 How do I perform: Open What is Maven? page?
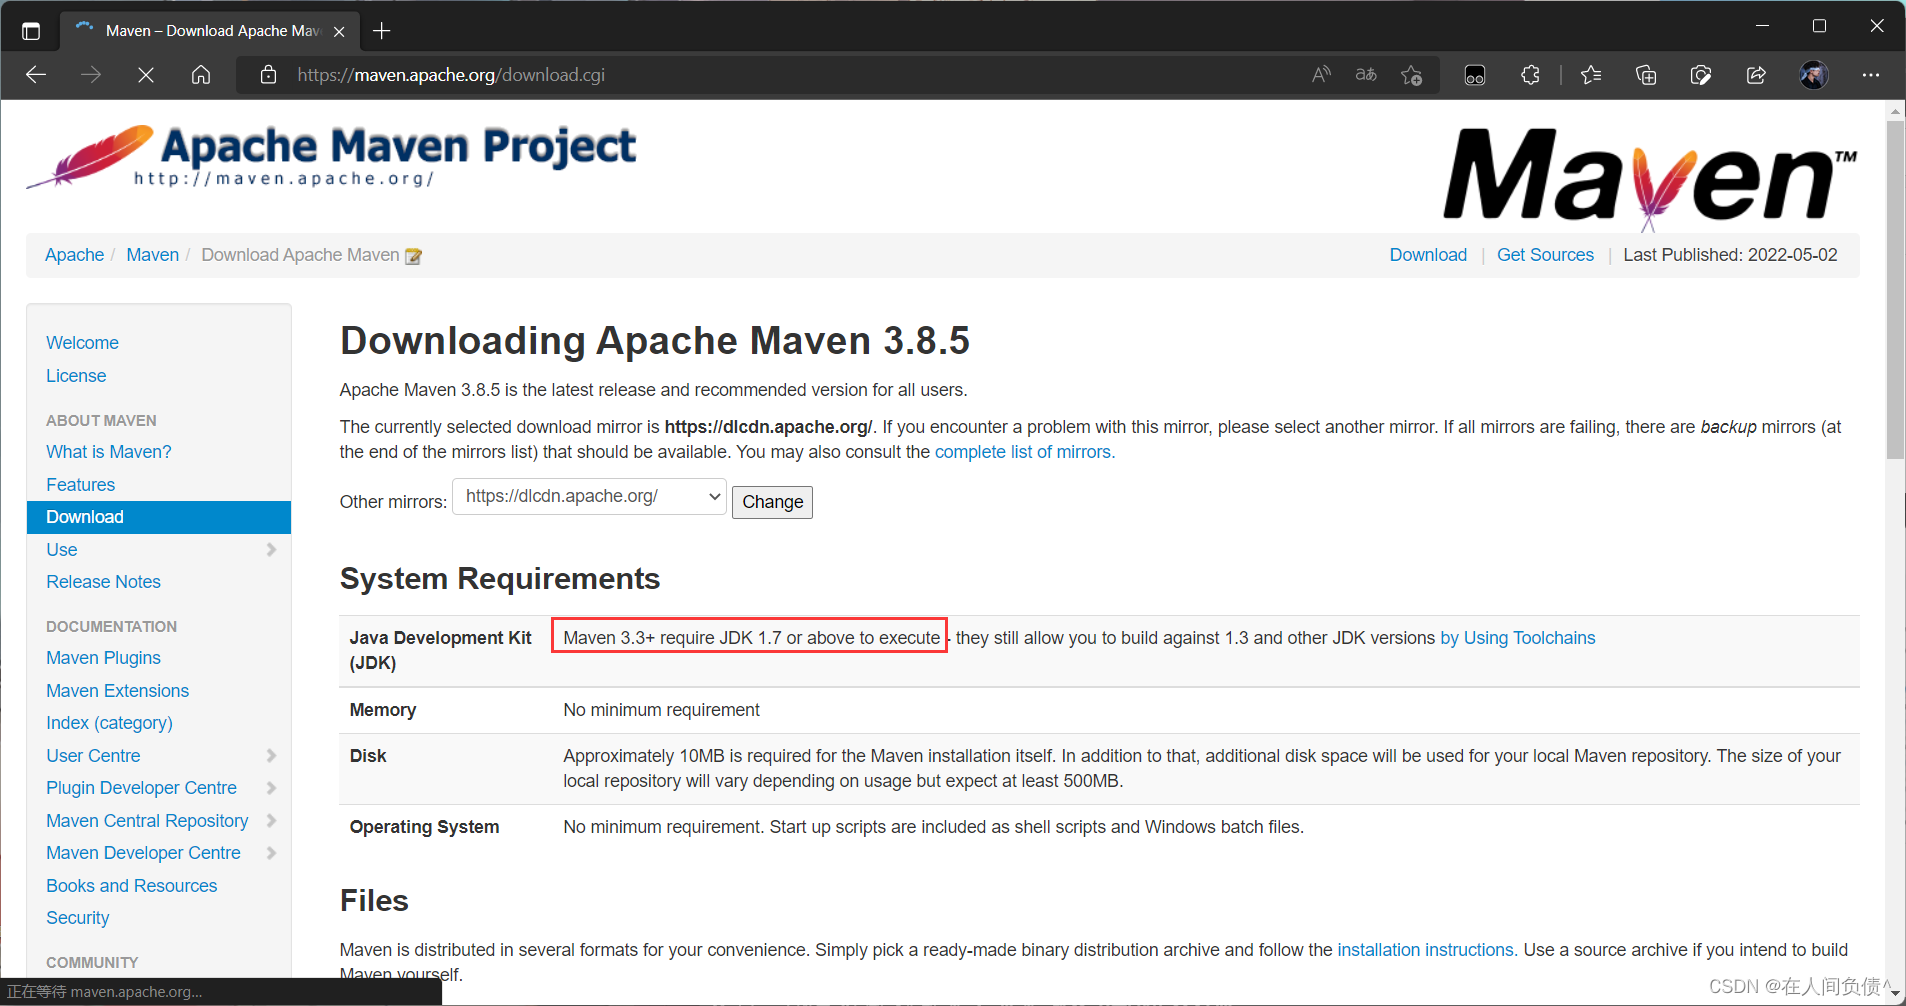109,452
